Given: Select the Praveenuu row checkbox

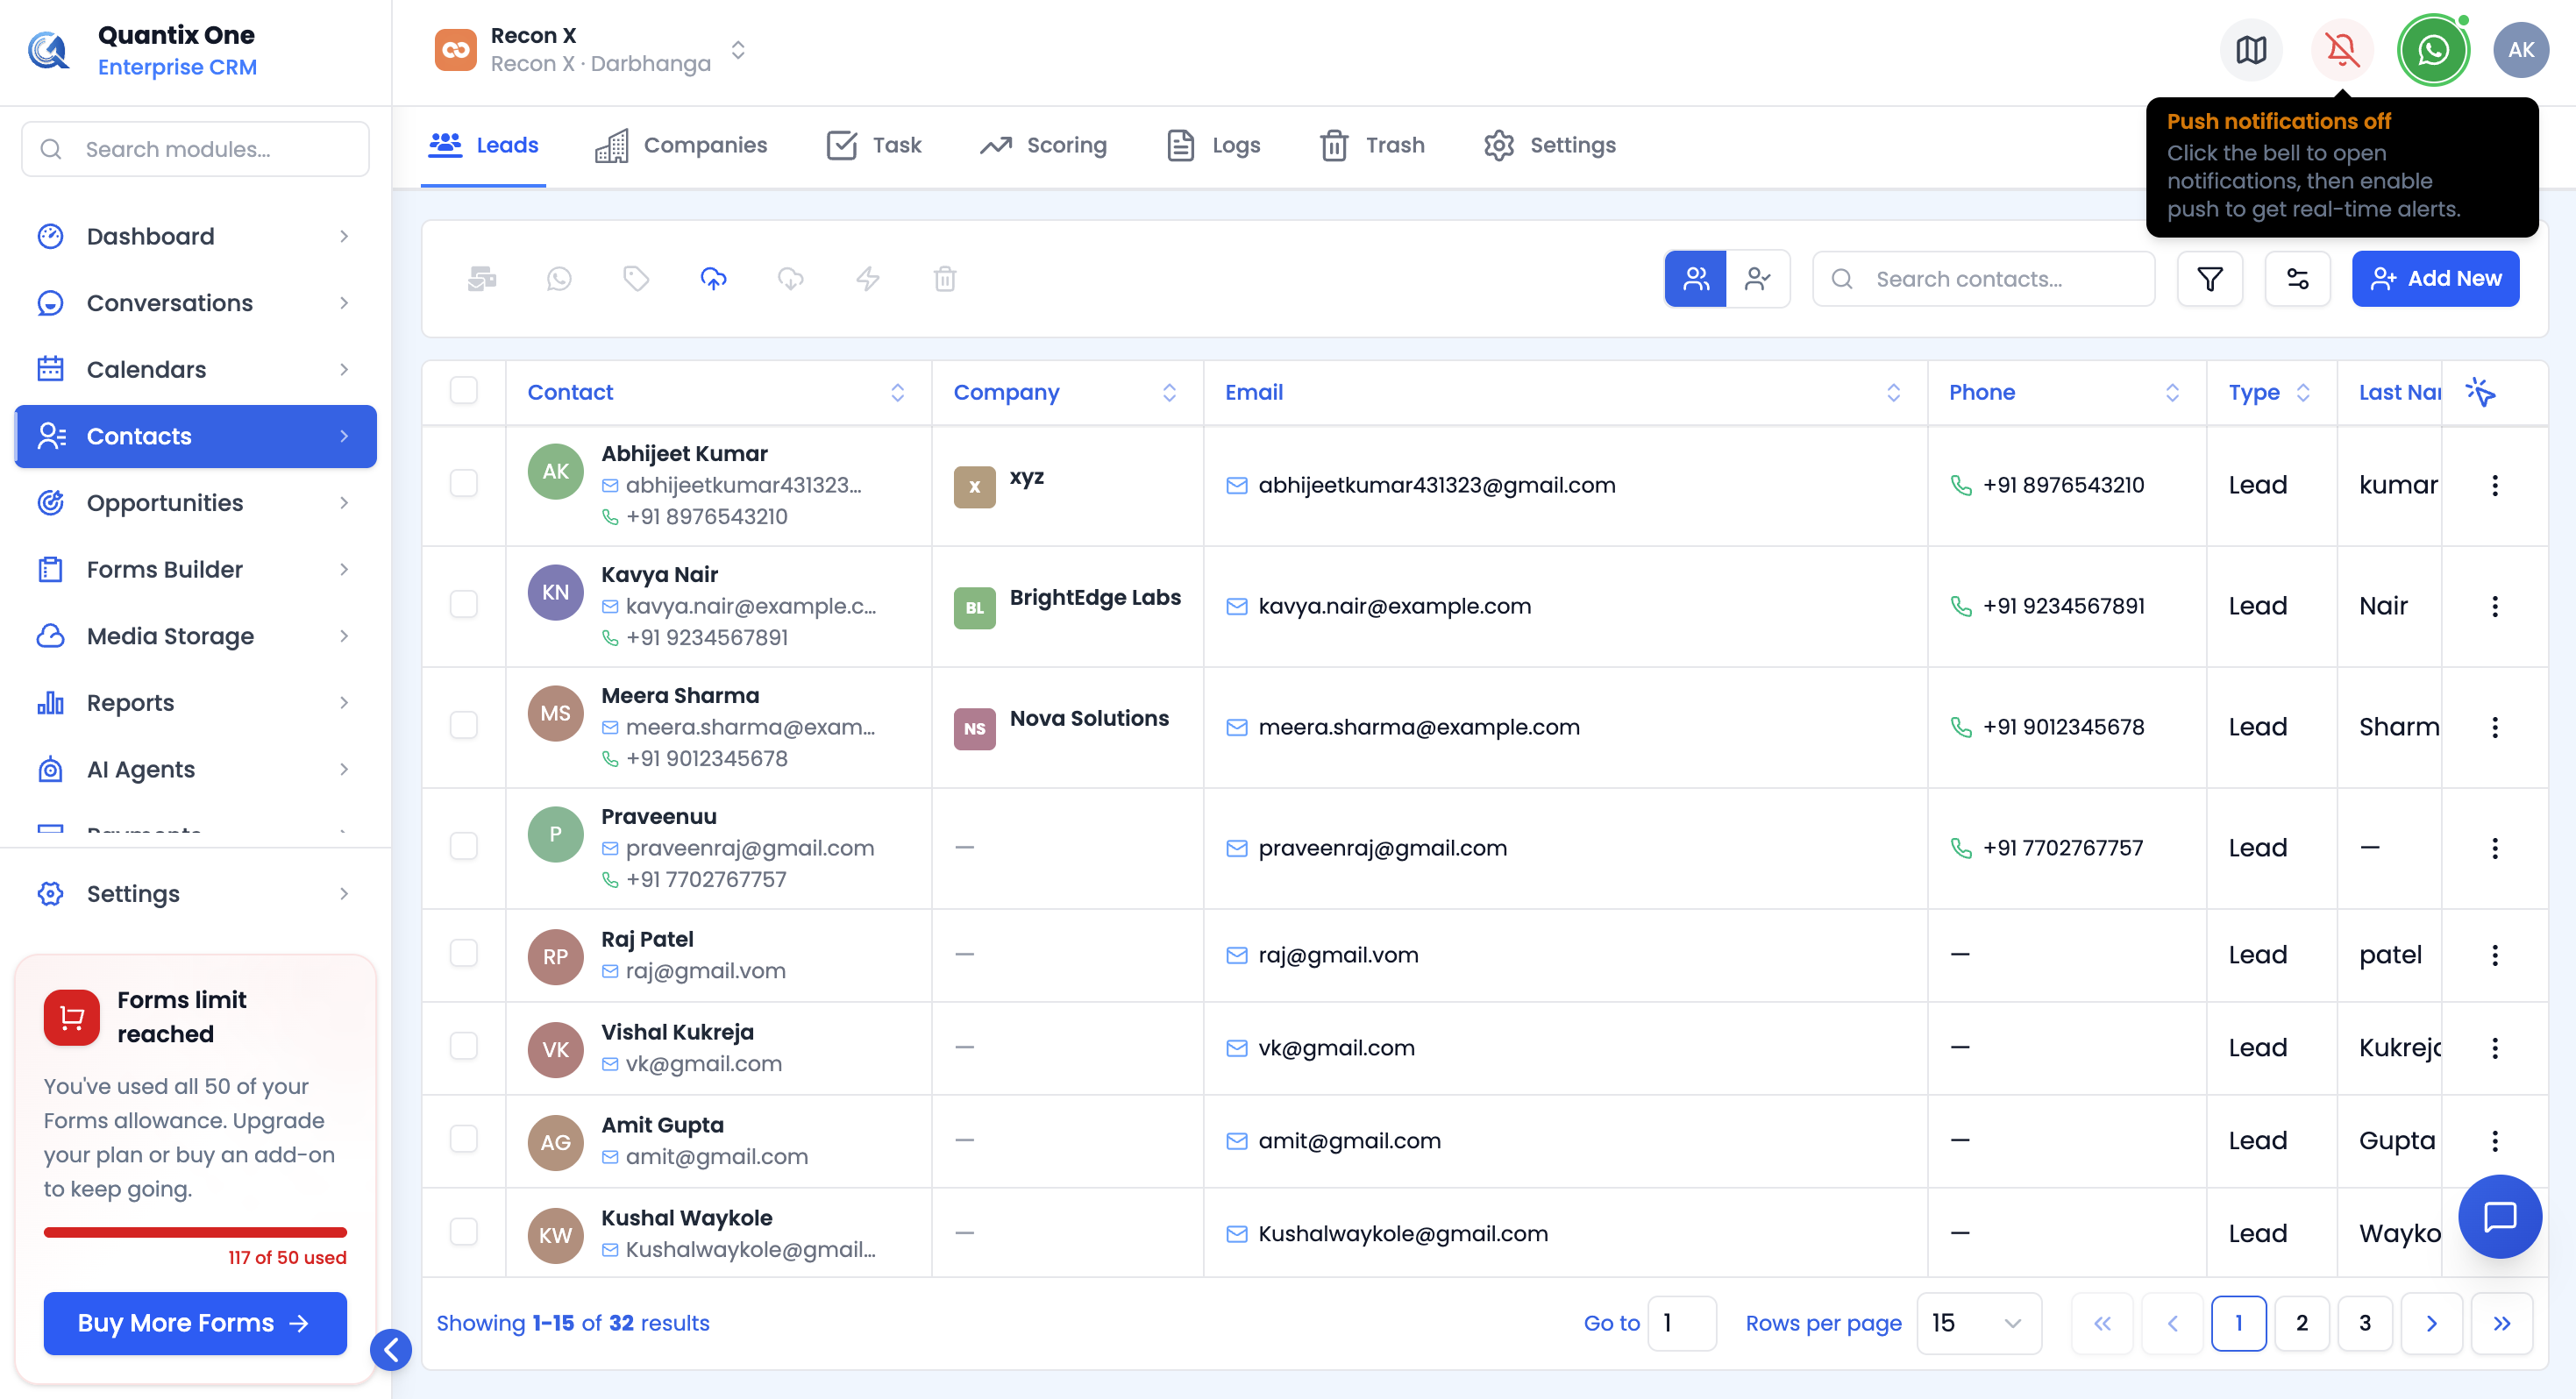Looking at the screenshot, I should coord(464,847).
